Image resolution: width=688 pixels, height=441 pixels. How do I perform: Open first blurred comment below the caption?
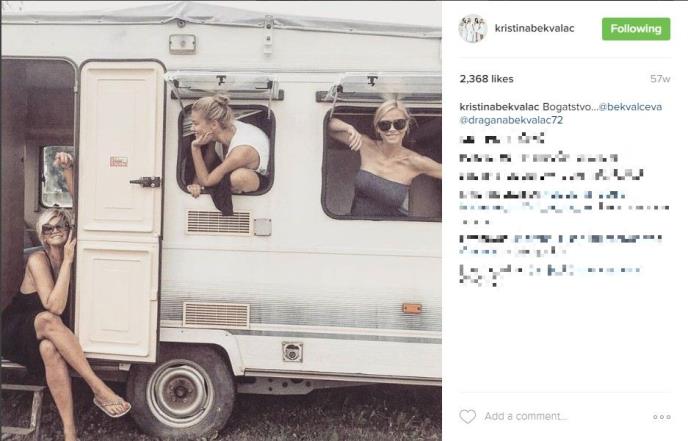tap(502, 140)
